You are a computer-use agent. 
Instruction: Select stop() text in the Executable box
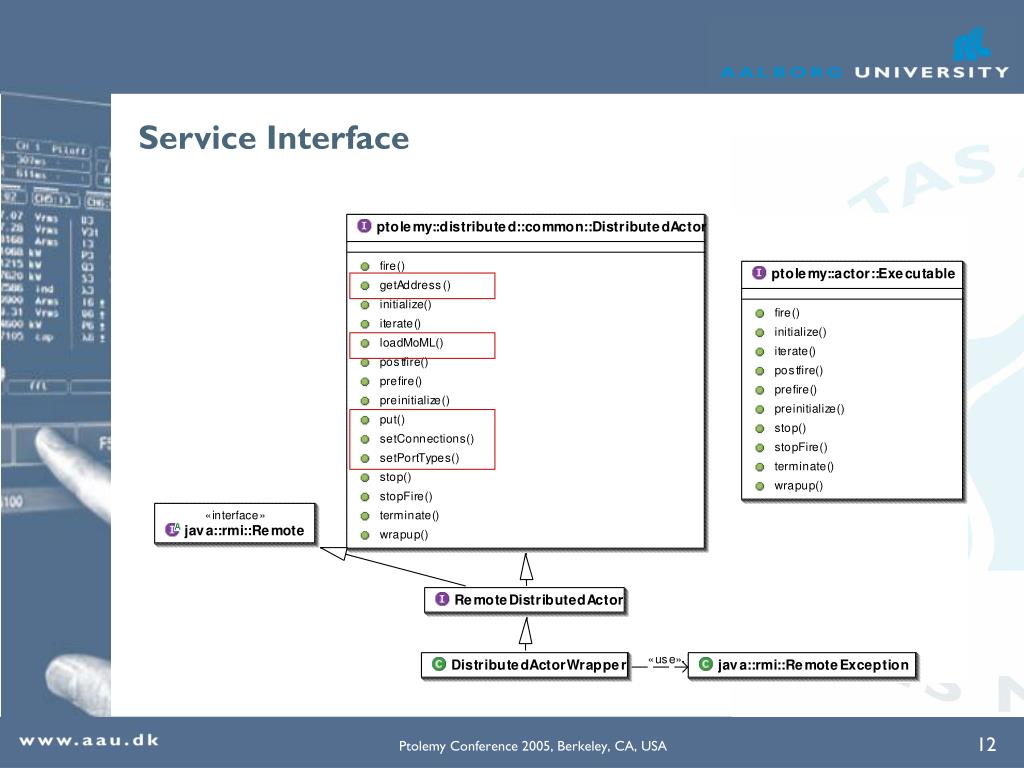click(790, 428)
